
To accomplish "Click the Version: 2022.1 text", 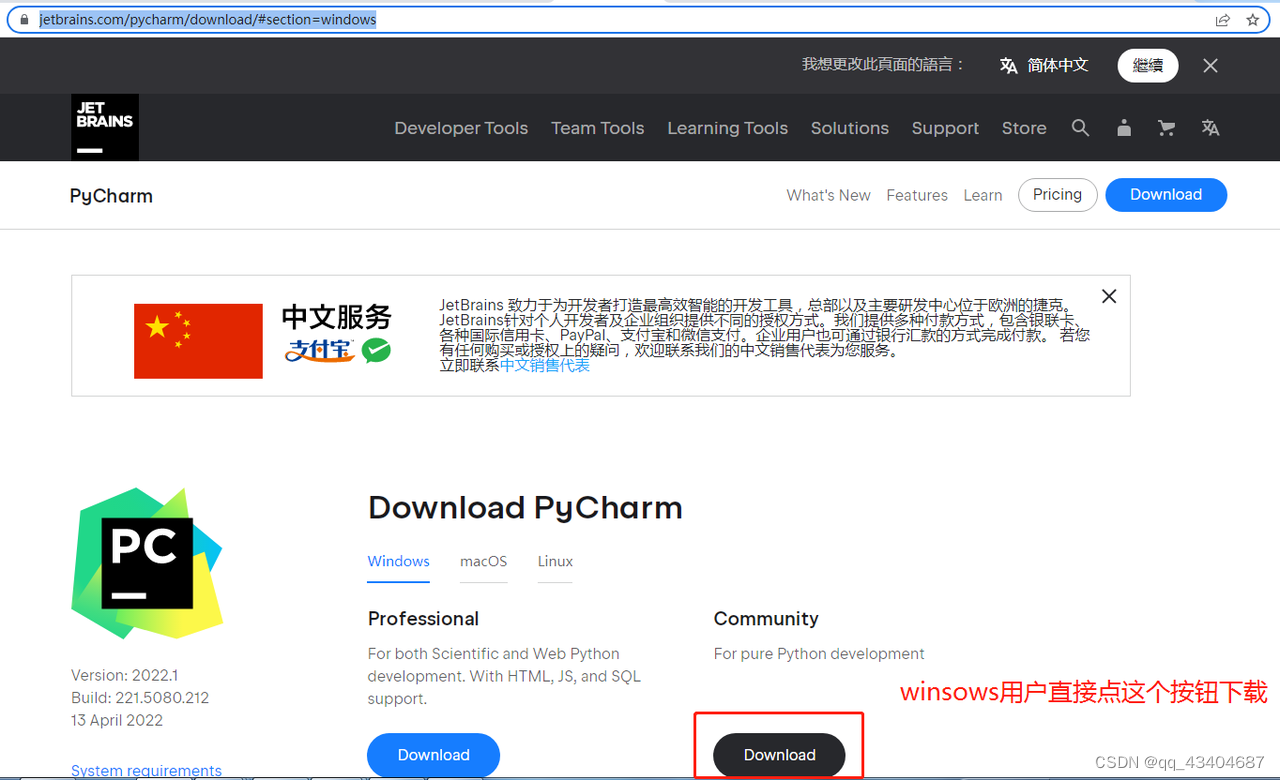I will pos(125,675).
